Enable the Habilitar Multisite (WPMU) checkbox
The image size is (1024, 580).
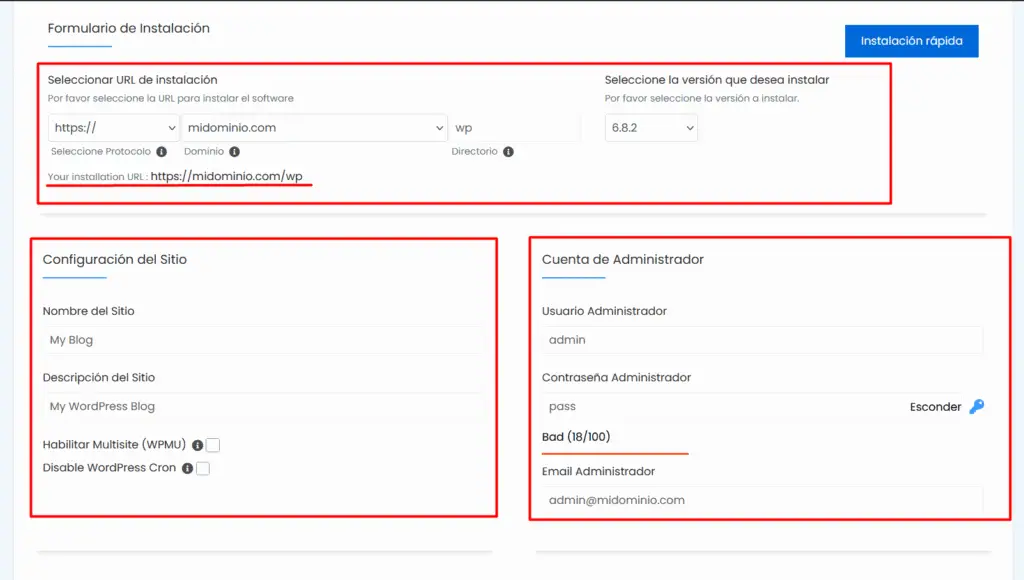(213, 445)
